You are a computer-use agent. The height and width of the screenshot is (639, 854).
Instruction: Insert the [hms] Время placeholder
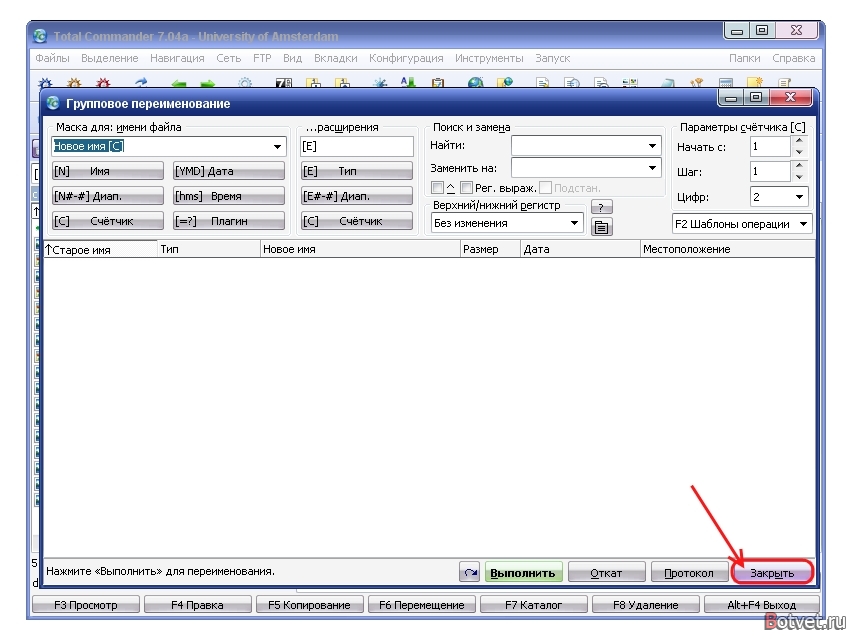[229, 196]
